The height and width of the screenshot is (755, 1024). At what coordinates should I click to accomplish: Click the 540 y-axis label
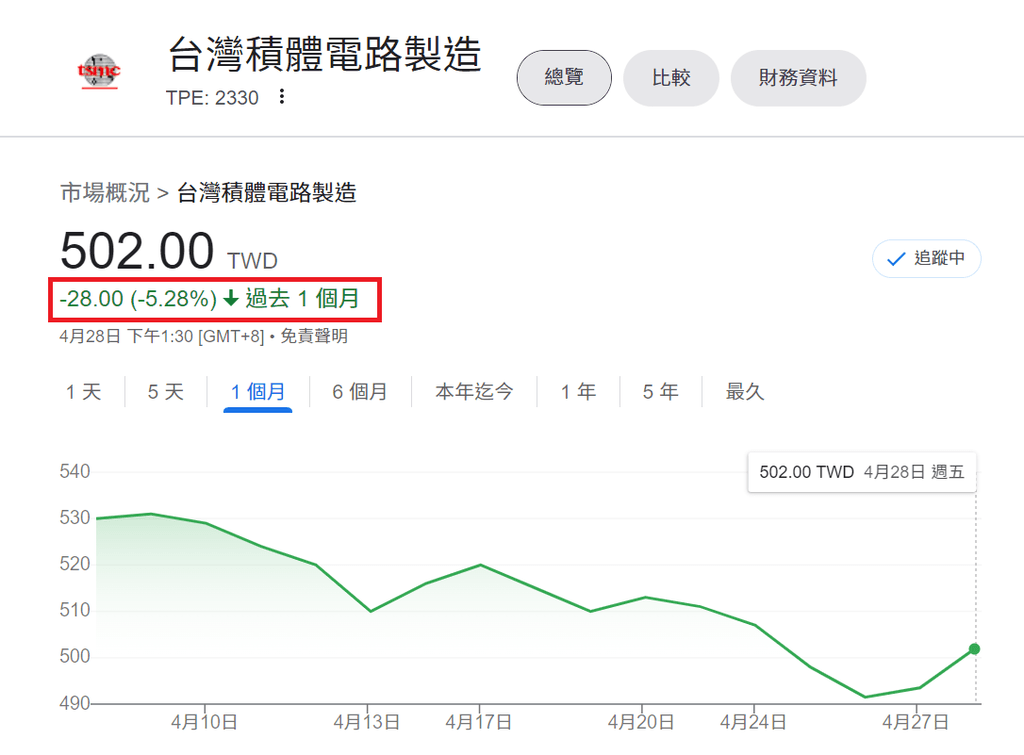[x=74, y=472]
